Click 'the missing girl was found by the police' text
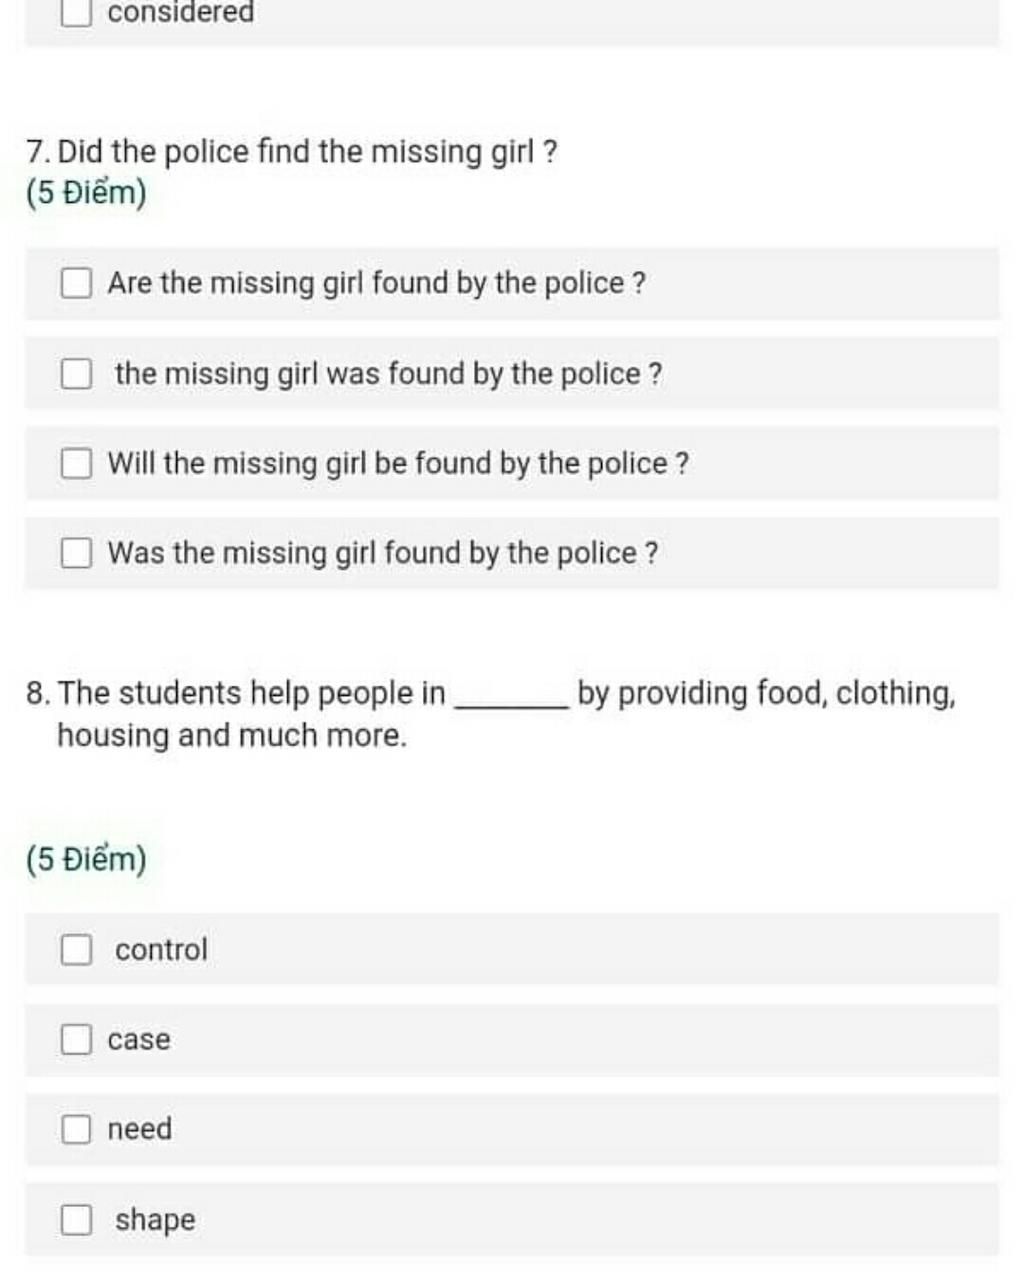Screen dimensions: 1024x1280 [389, 374]
